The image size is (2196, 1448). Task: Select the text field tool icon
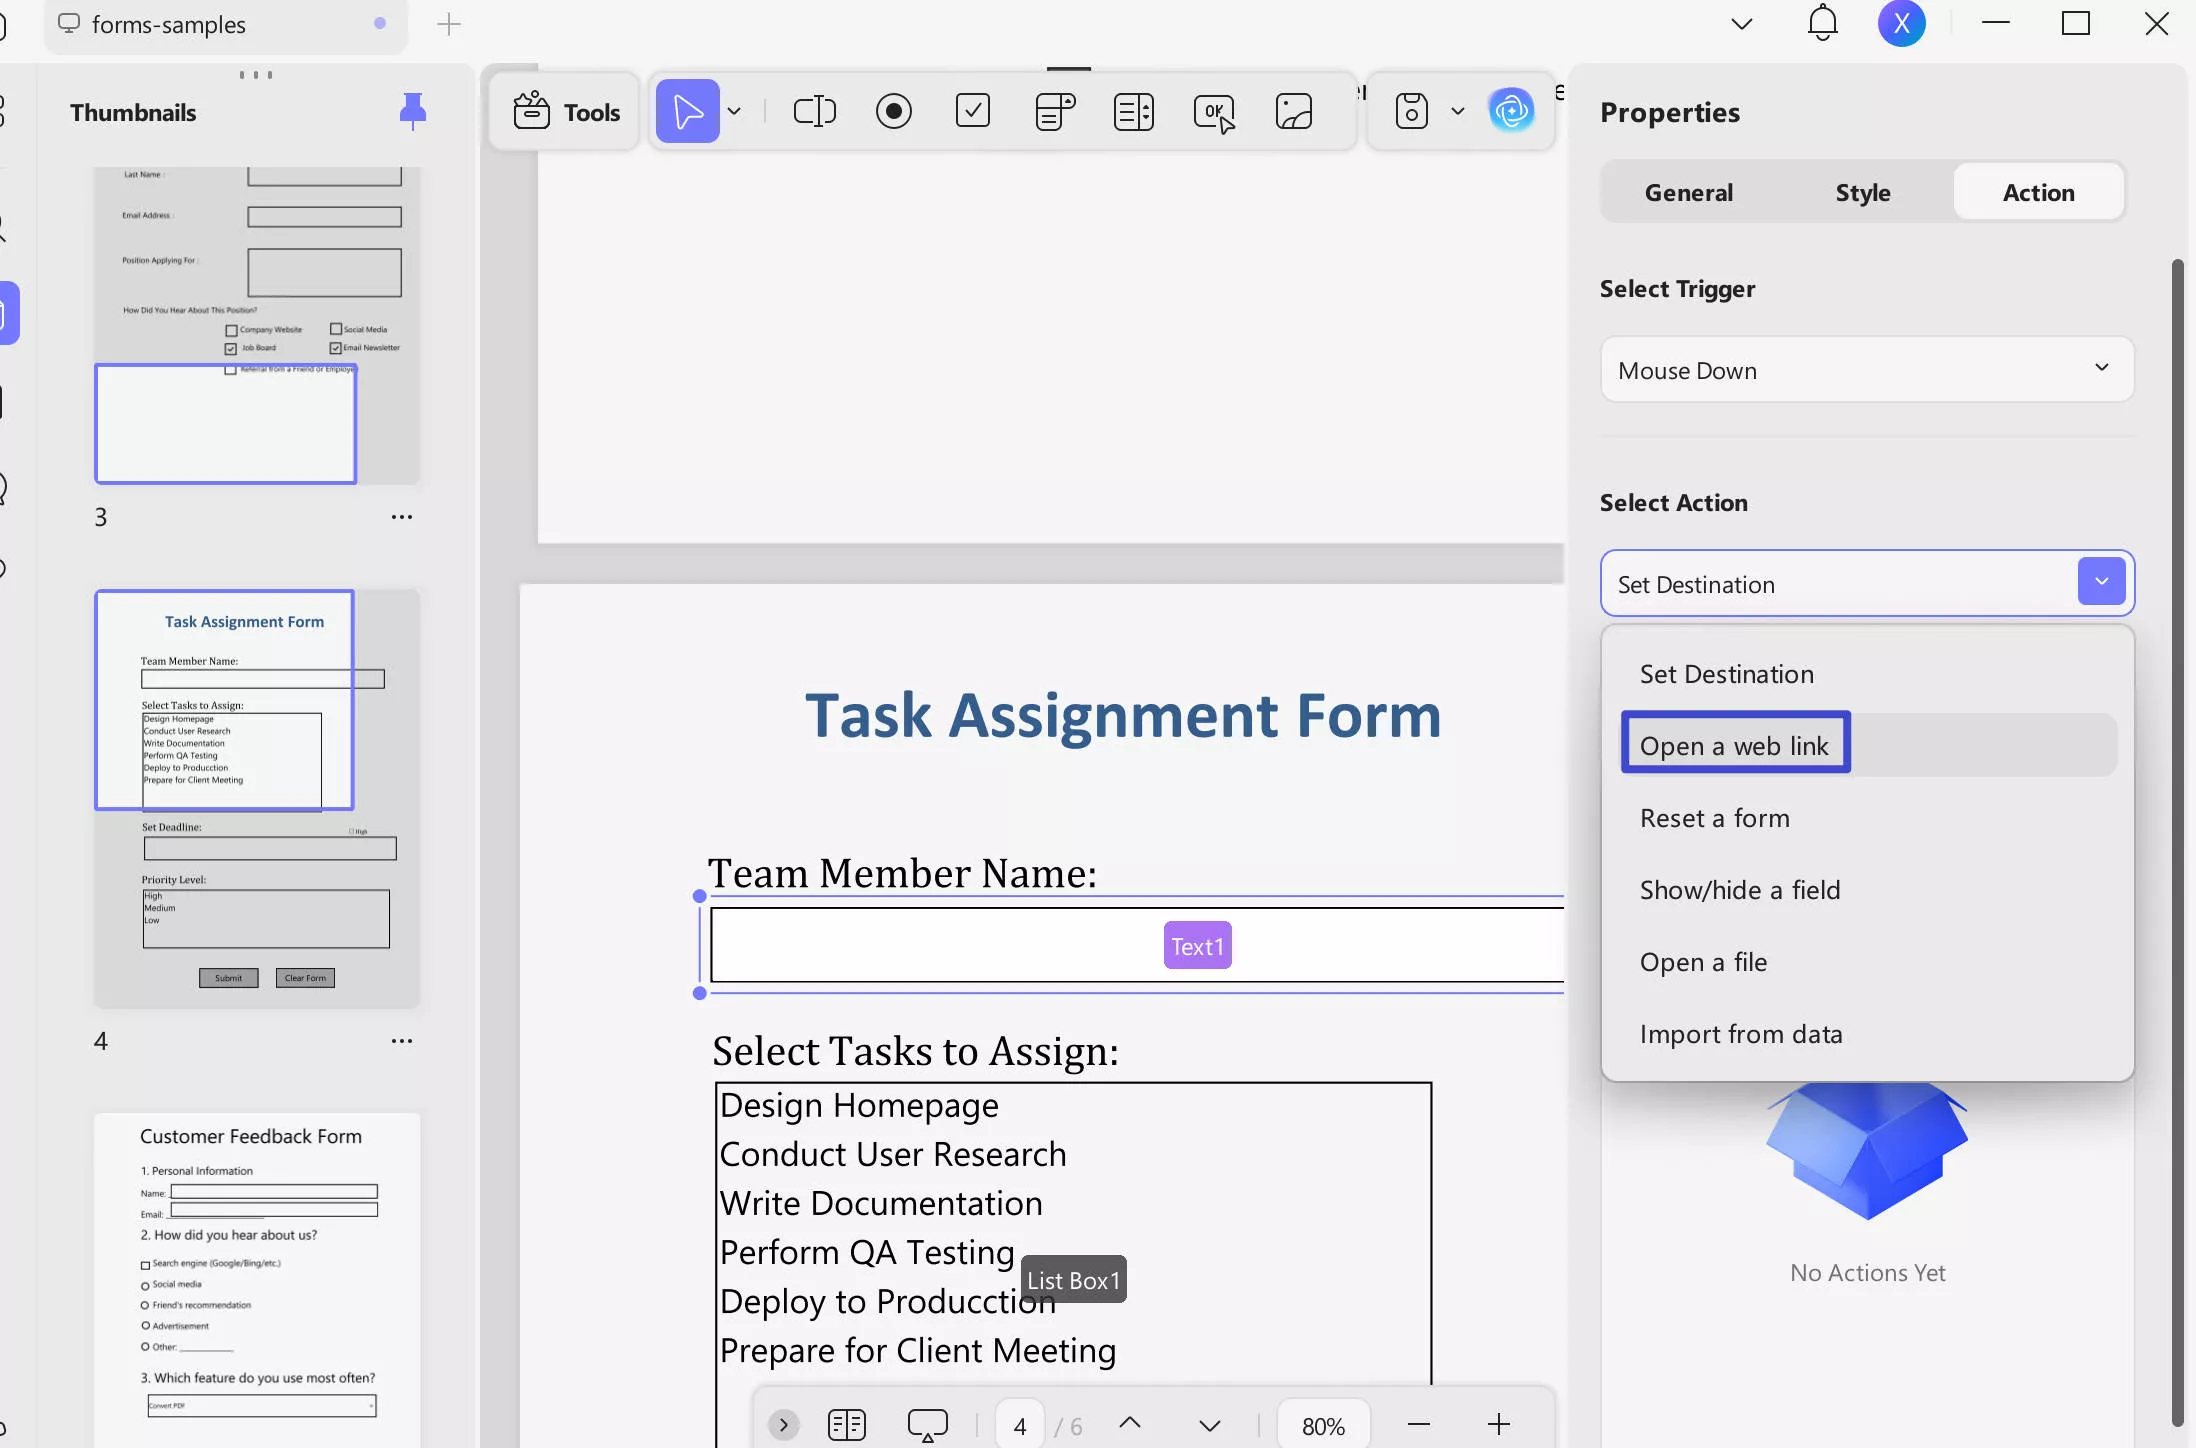pyautogui.click(x=814, y=111)
